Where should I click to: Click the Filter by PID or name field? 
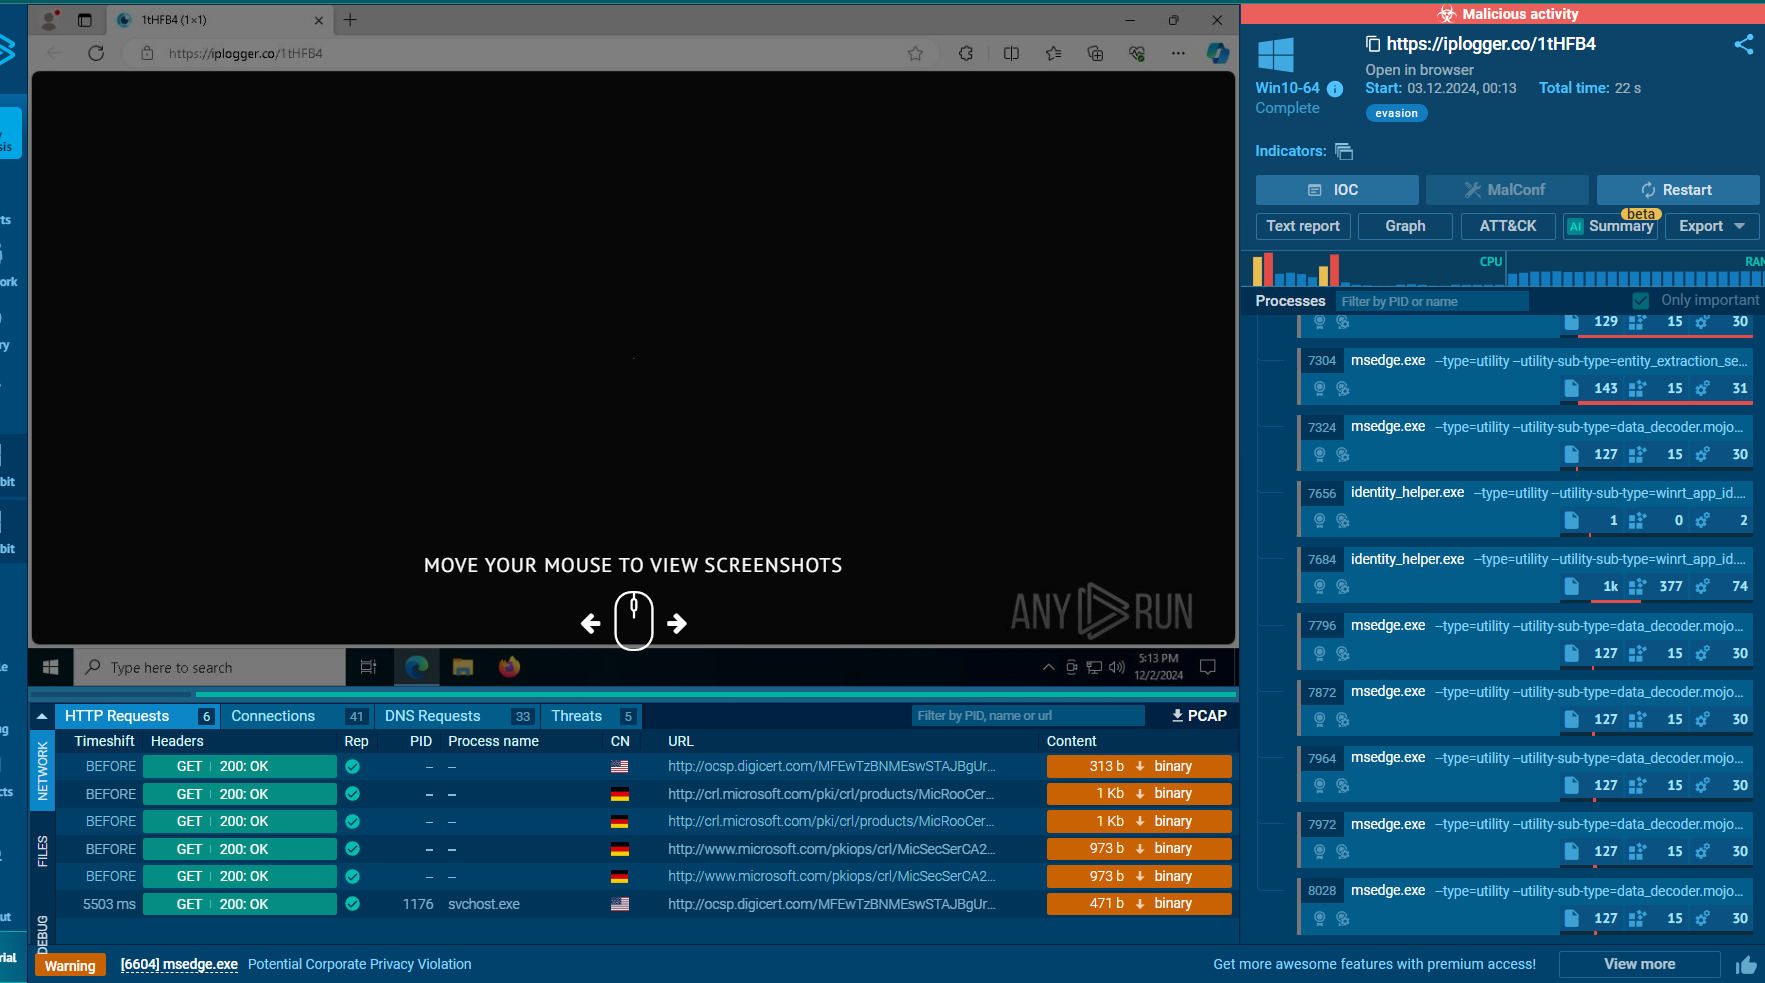click(1431, 302)
